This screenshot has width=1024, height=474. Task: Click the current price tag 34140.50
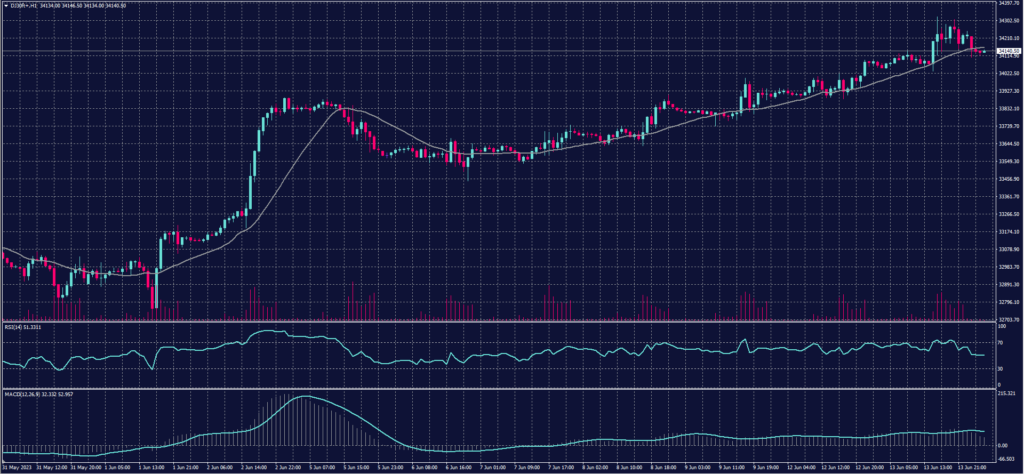pyautogui.click(x=1005, y=51)
